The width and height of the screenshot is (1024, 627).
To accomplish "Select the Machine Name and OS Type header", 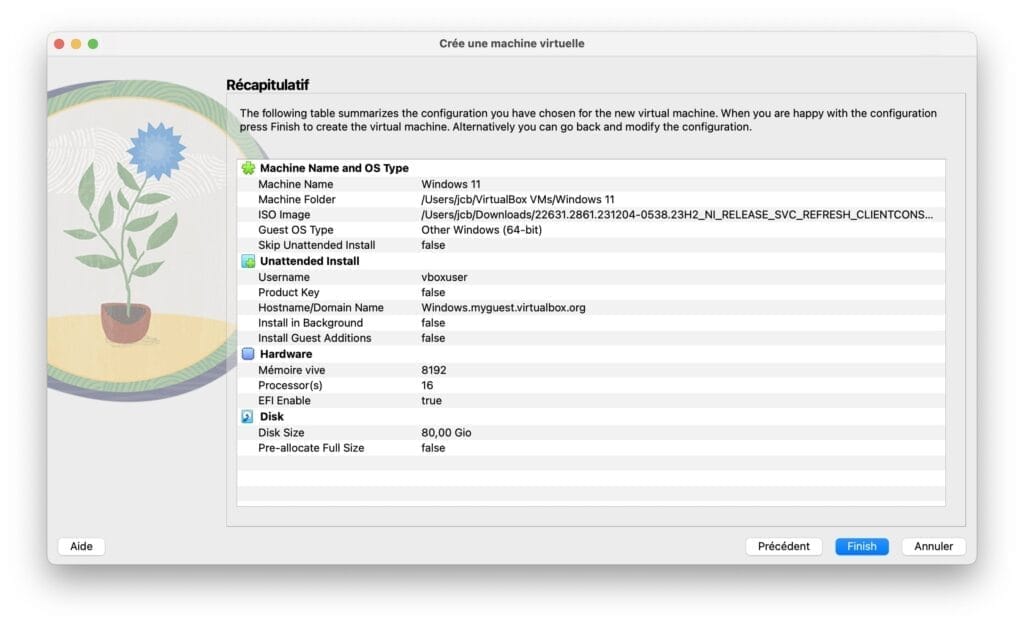I will tap(334, 168).
